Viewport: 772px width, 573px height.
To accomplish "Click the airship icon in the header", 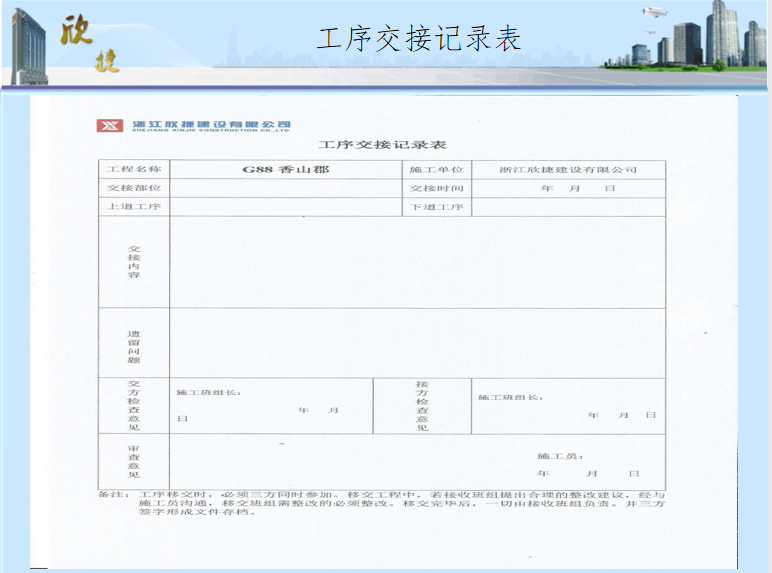I will [x=654, y=13].
